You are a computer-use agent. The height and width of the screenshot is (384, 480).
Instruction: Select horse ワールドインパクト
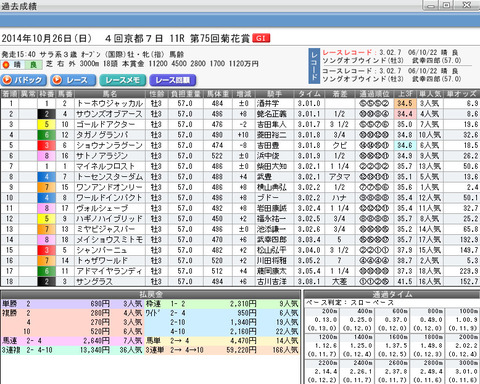pyautogui.click(x=109, y=198)
